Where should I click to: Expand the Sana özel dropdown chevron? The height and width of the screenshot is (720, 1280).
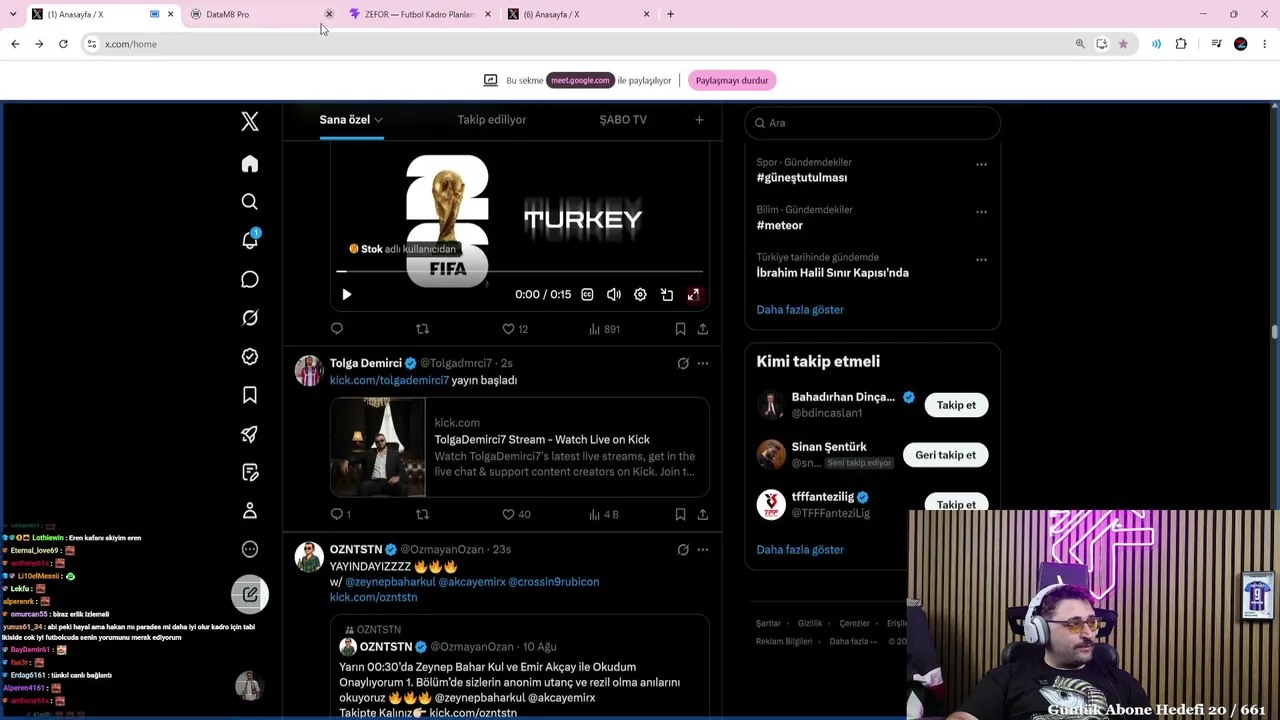pyautogui.click(x=378, y=120)
